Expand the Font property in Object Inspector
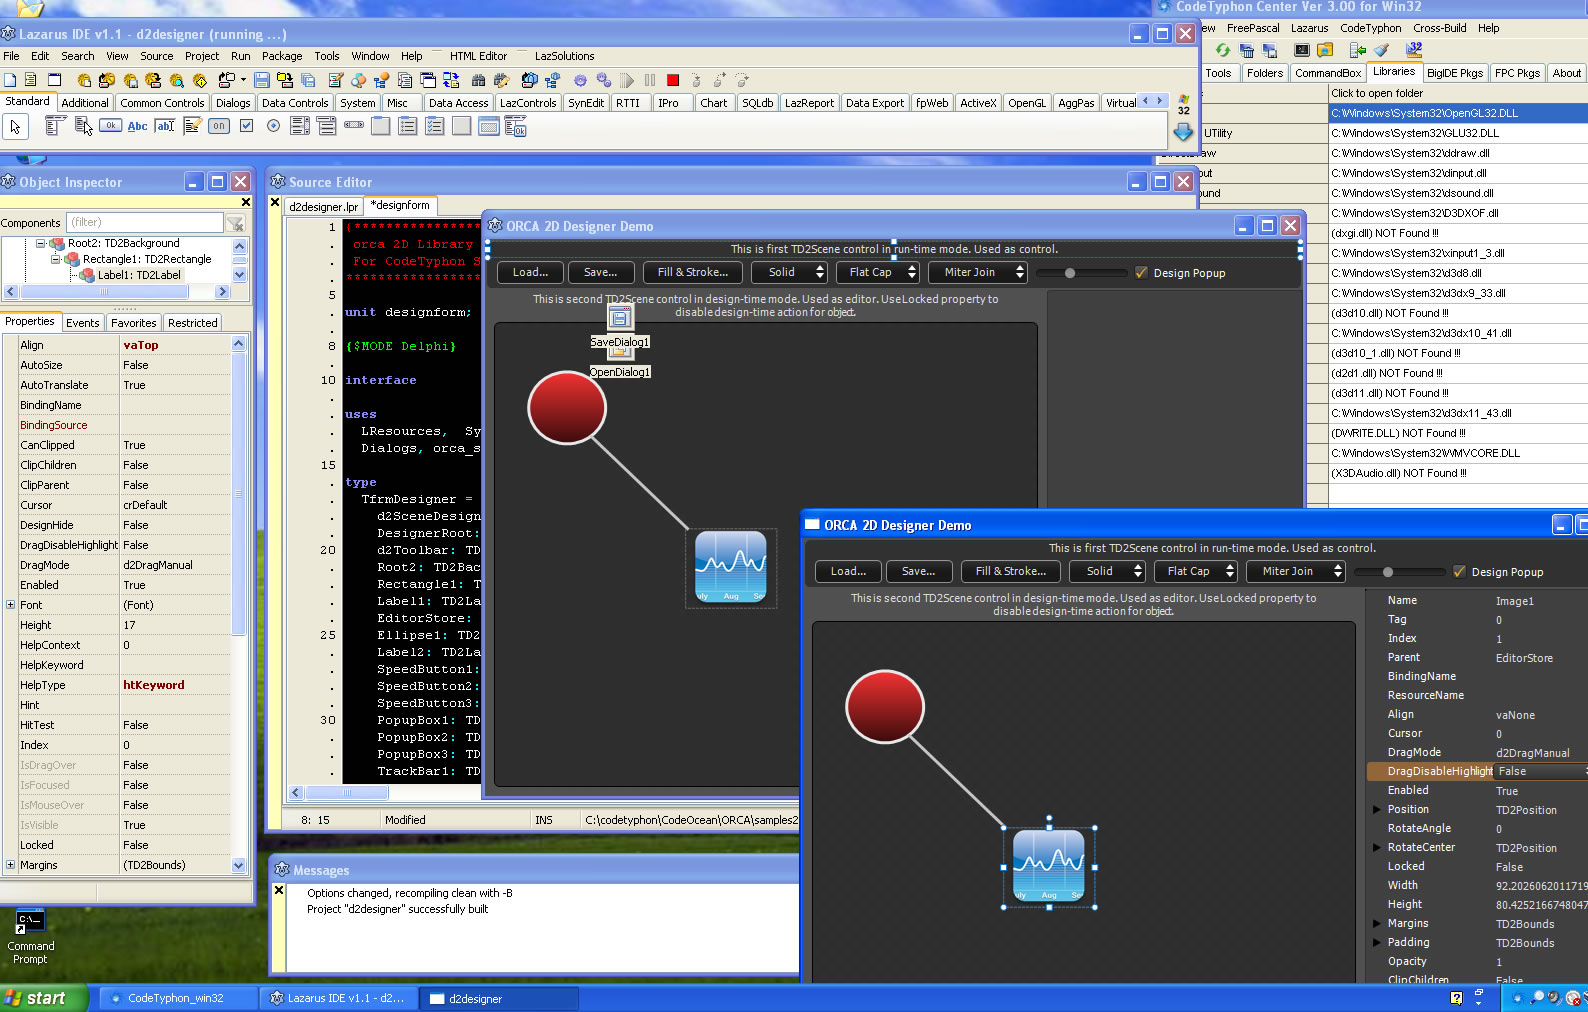Screen dimensions: 1588x1012 10,604
